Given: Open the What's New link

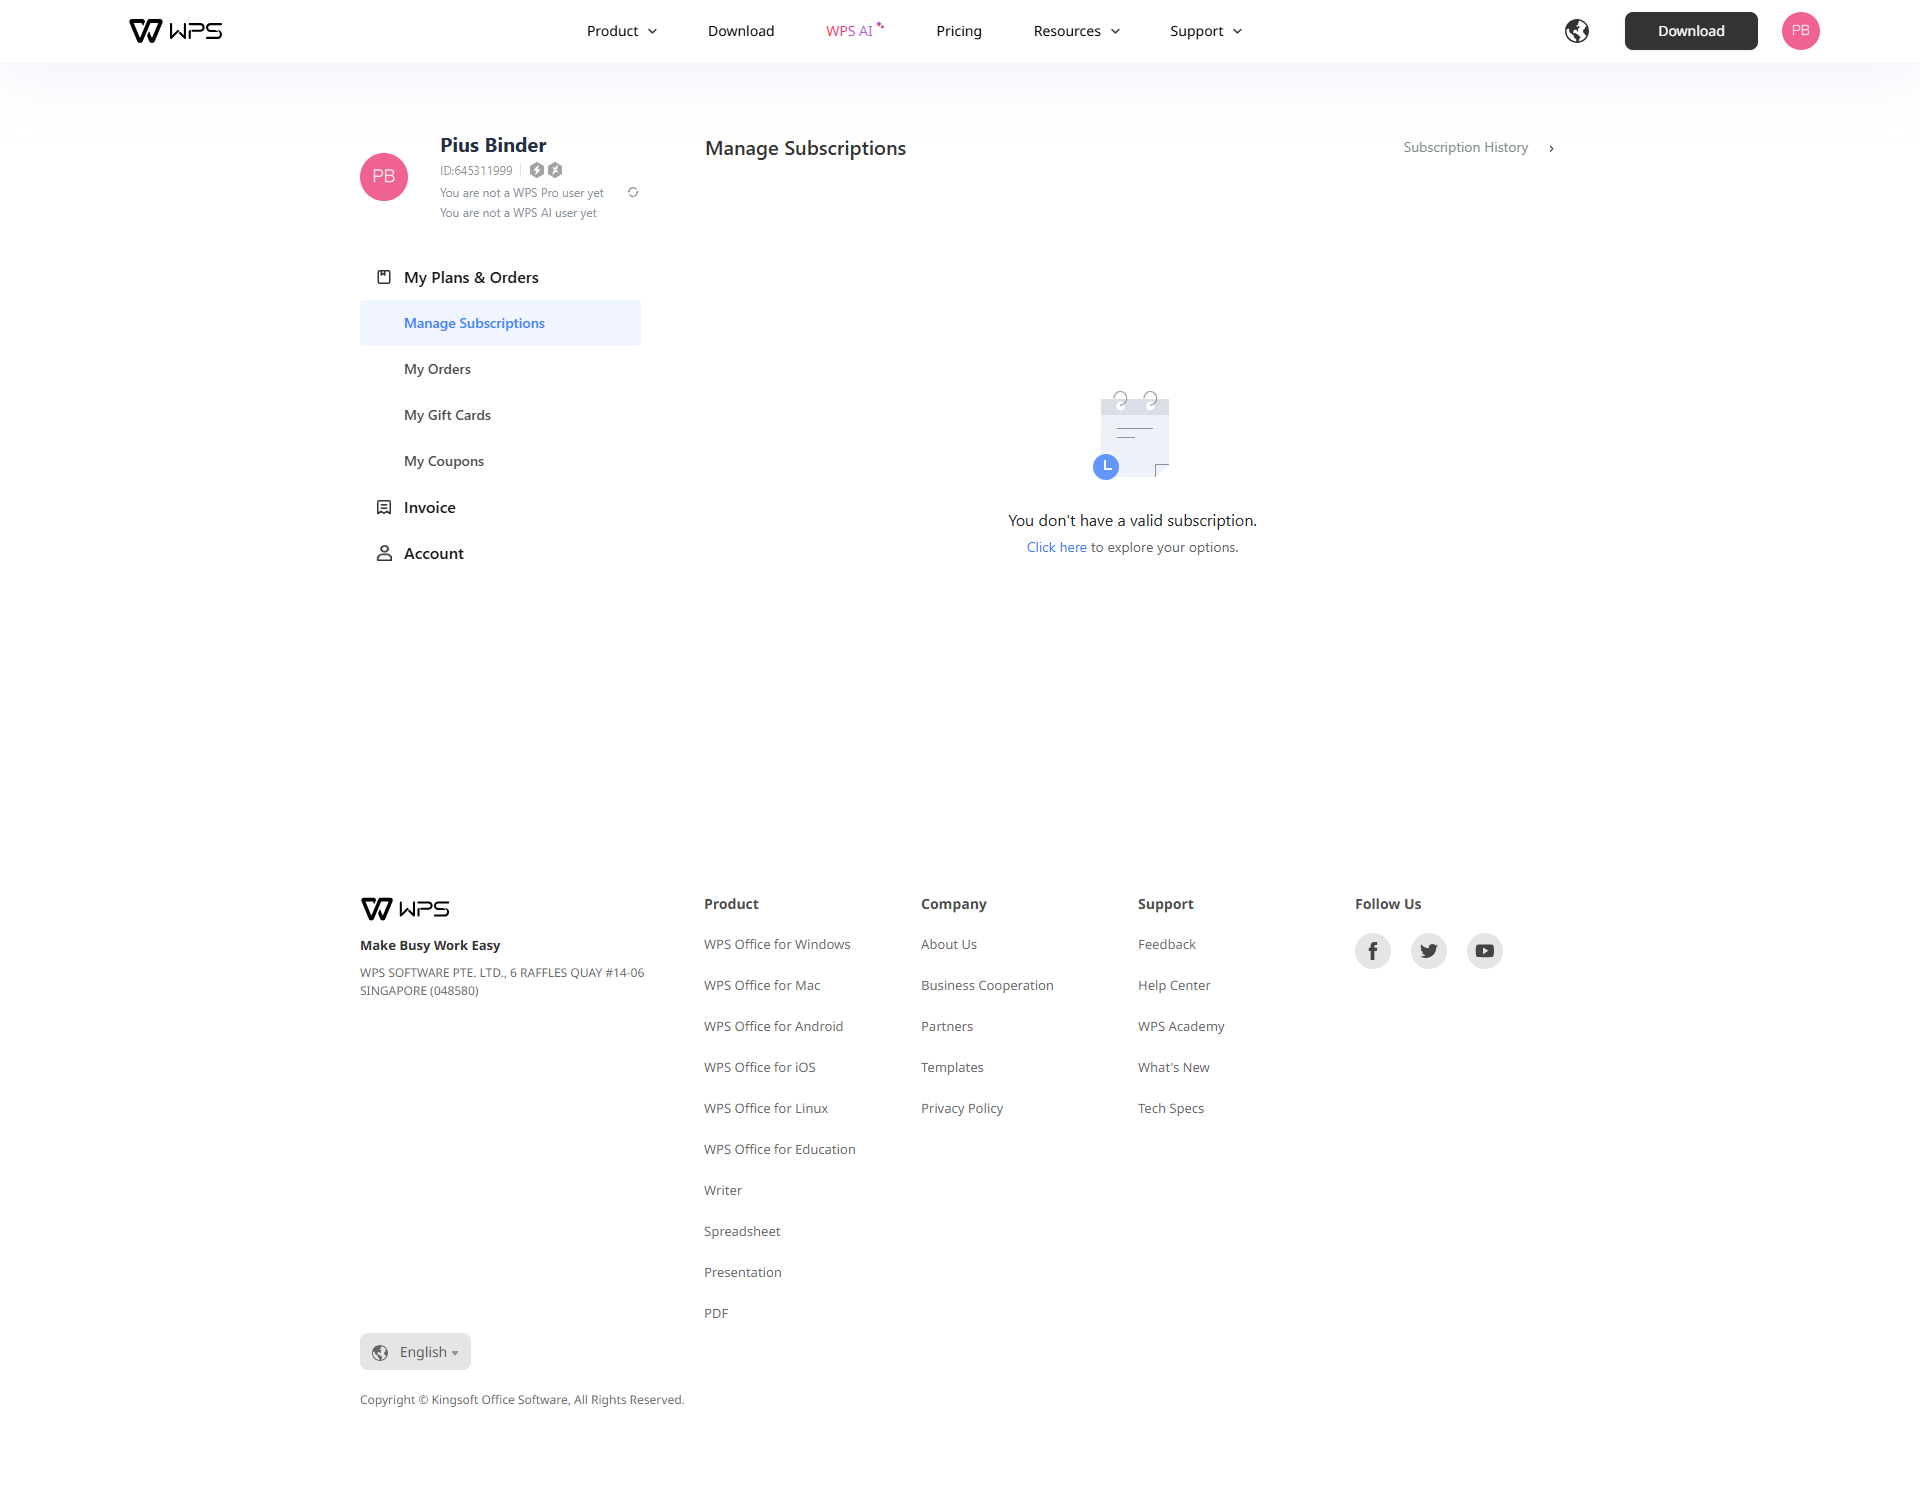Looking at the screenshot, I should pos(1174,1067).
